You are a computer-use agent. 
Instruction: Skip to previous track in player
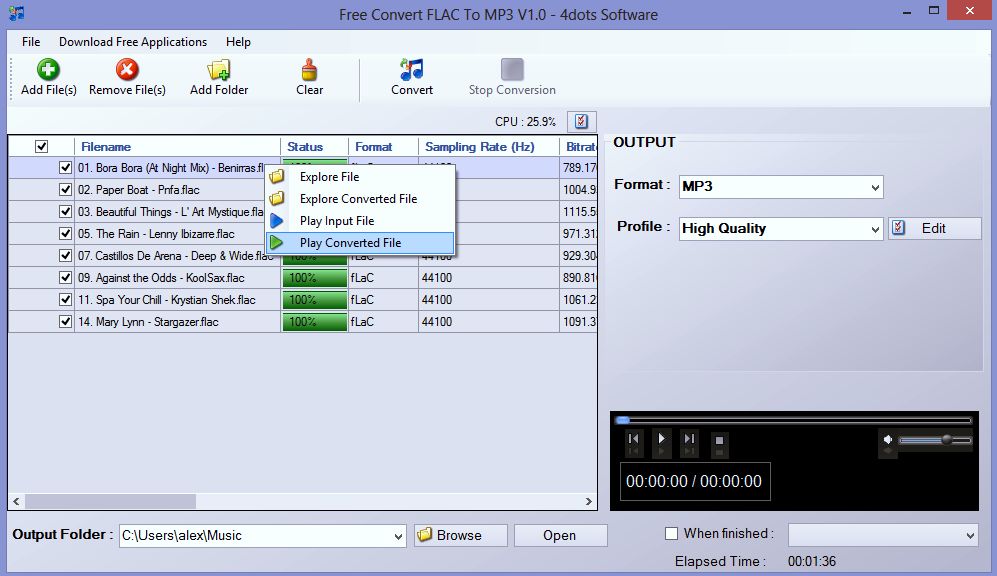(633, 439)
